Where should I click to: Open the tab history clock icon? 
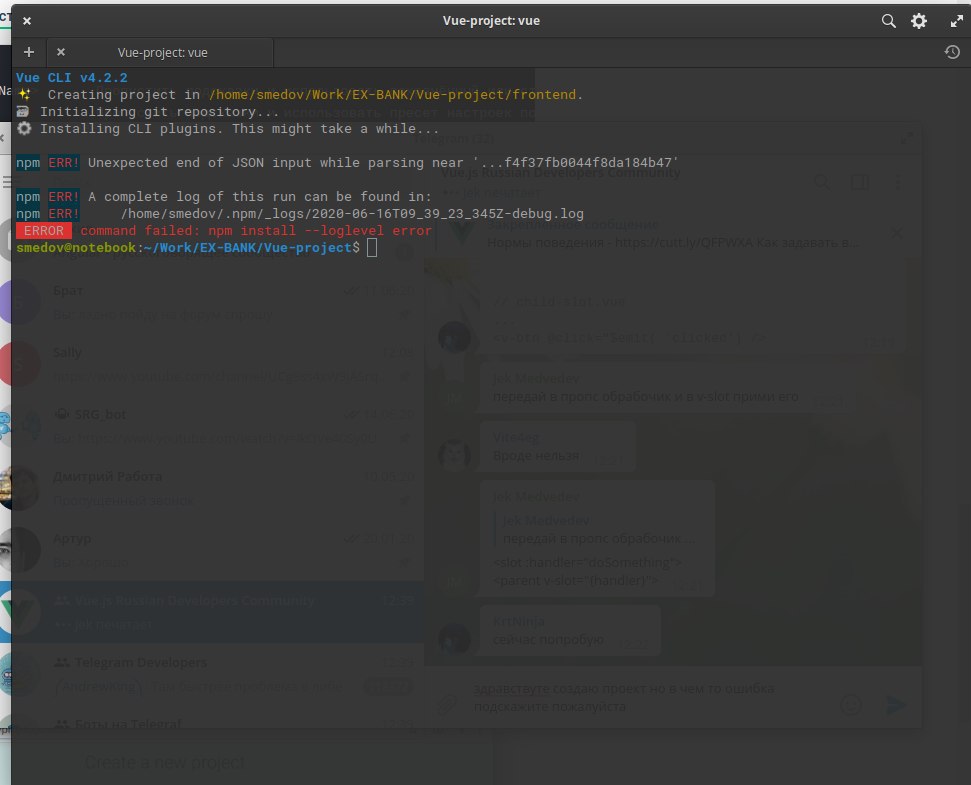[x=952, y=52]
